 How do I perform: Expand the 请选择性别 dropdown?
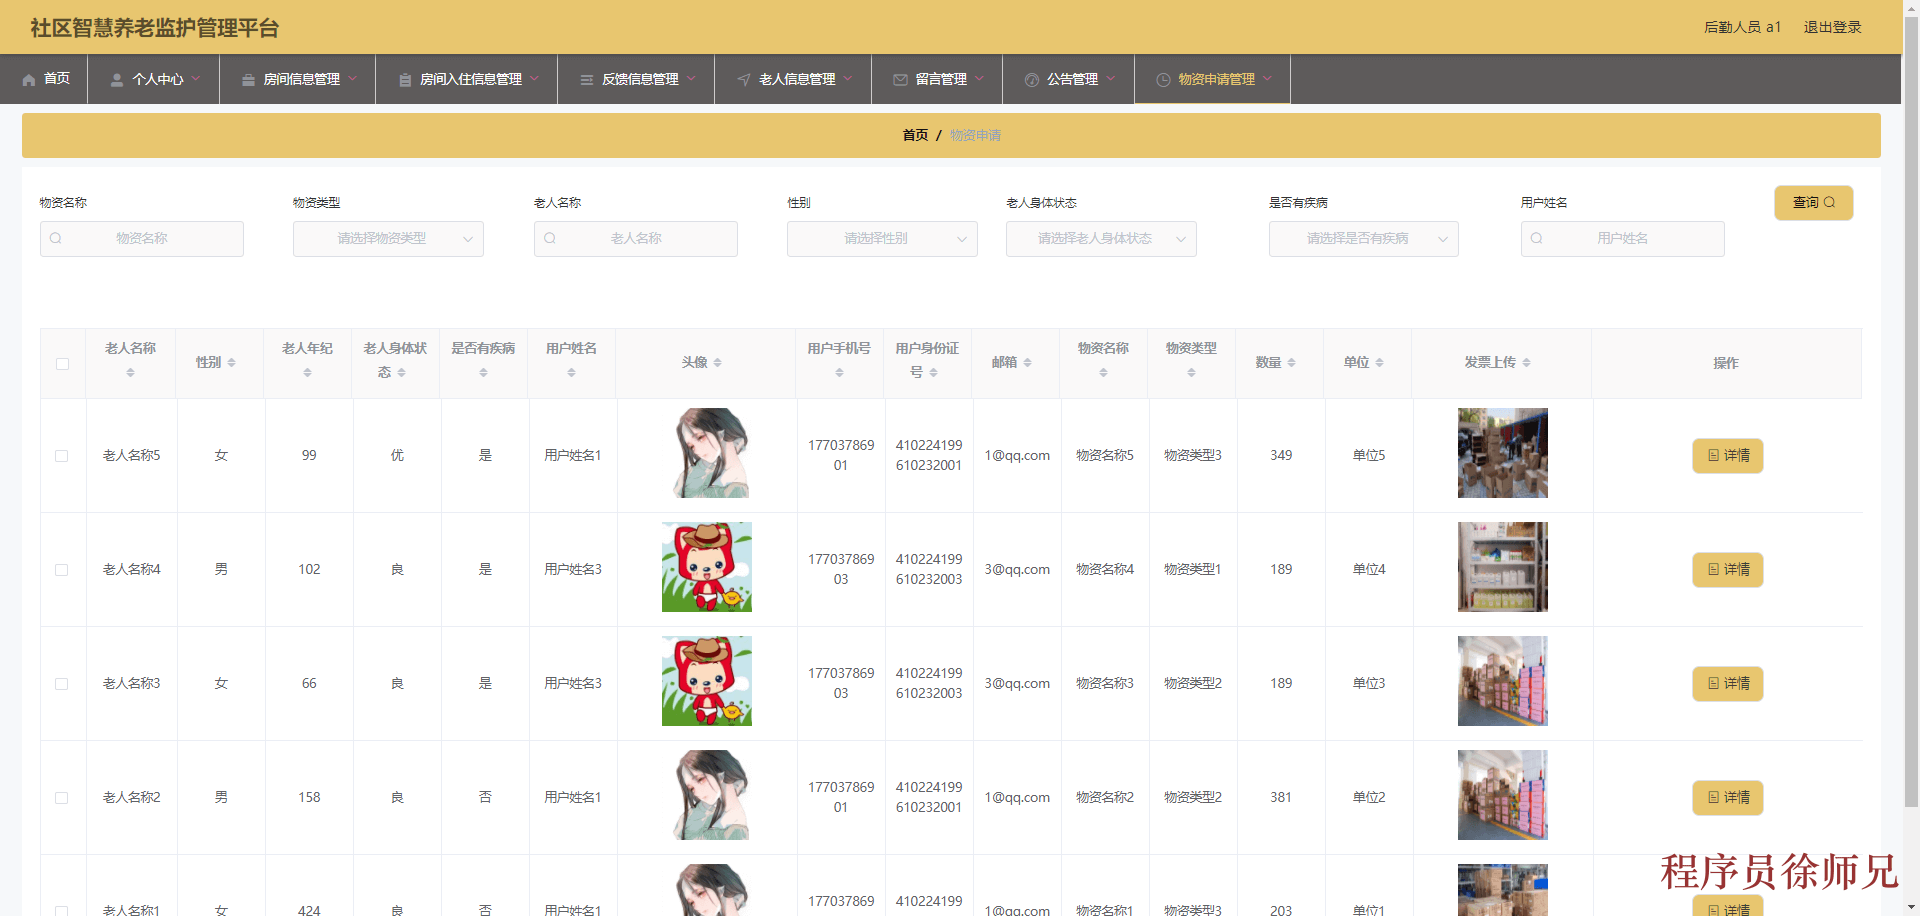click(881, 238)
